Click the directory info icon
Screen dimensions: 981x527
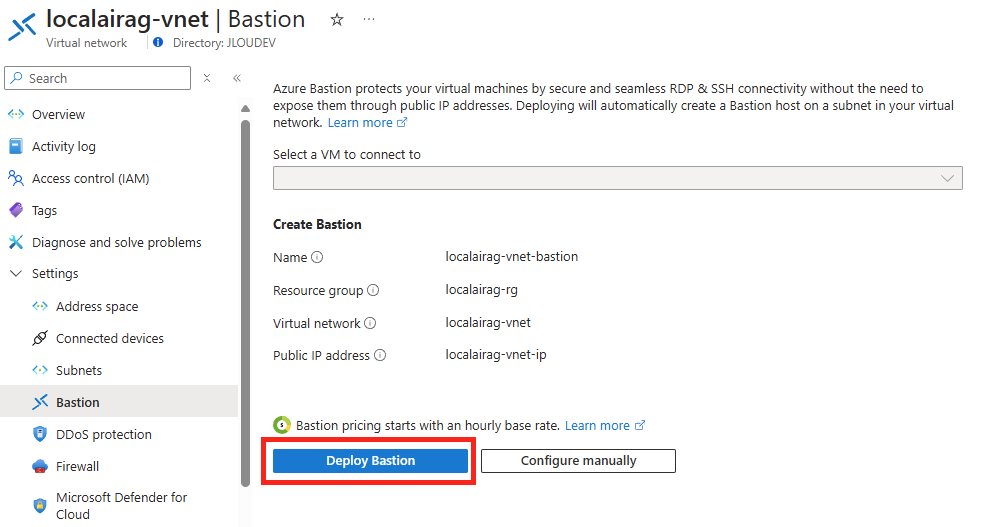pyautogui.click(x=158, y=43)
